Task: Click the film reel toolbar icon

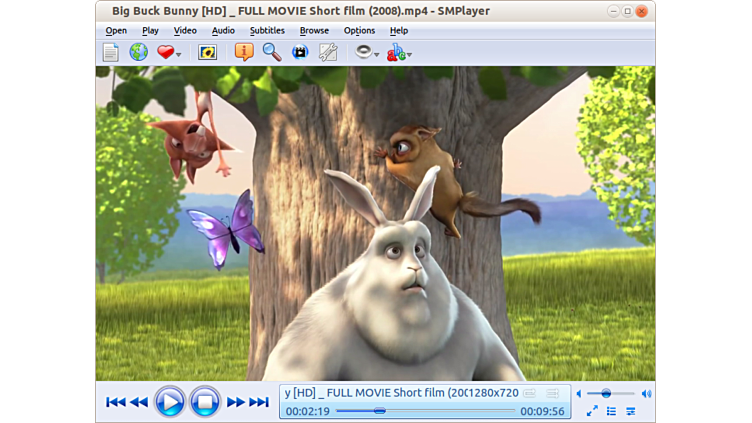Action: pyautogui.click(x=300, y=52)
